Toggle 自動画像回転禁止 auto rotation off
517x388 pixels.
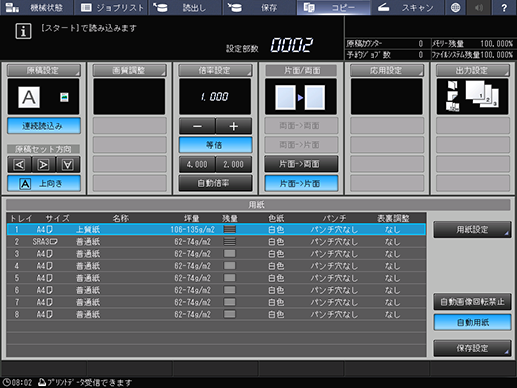[x=472, y=302]
